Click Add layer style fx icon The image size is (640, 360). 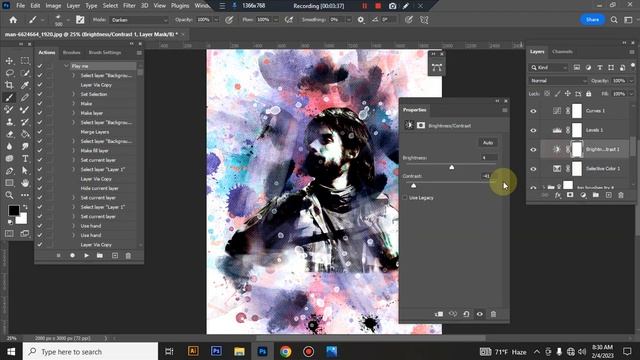[558, 196]
